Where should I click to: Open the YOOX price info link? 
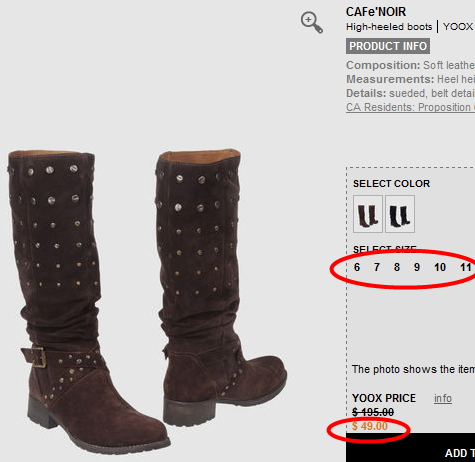coord(443,398)
